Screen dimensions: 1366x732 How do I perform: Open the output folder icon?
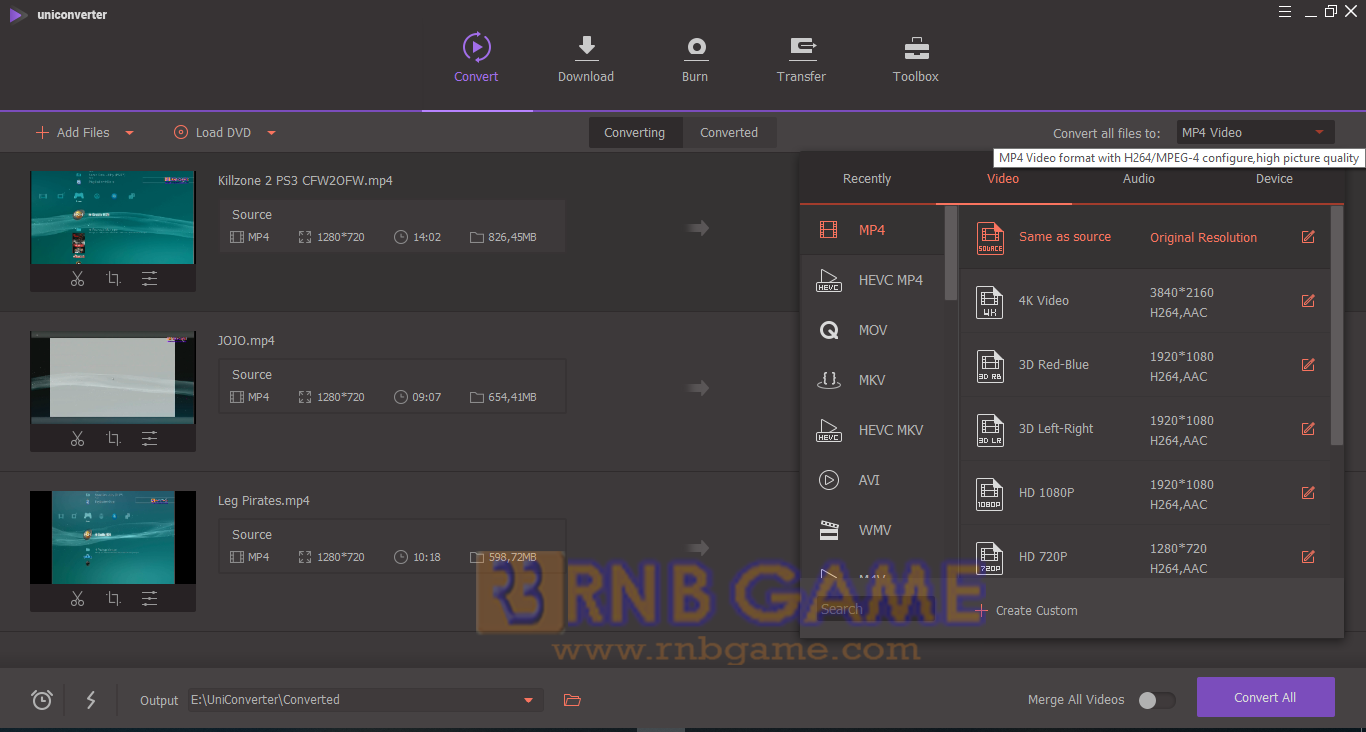pyautogui.click(x=572, y=700)
